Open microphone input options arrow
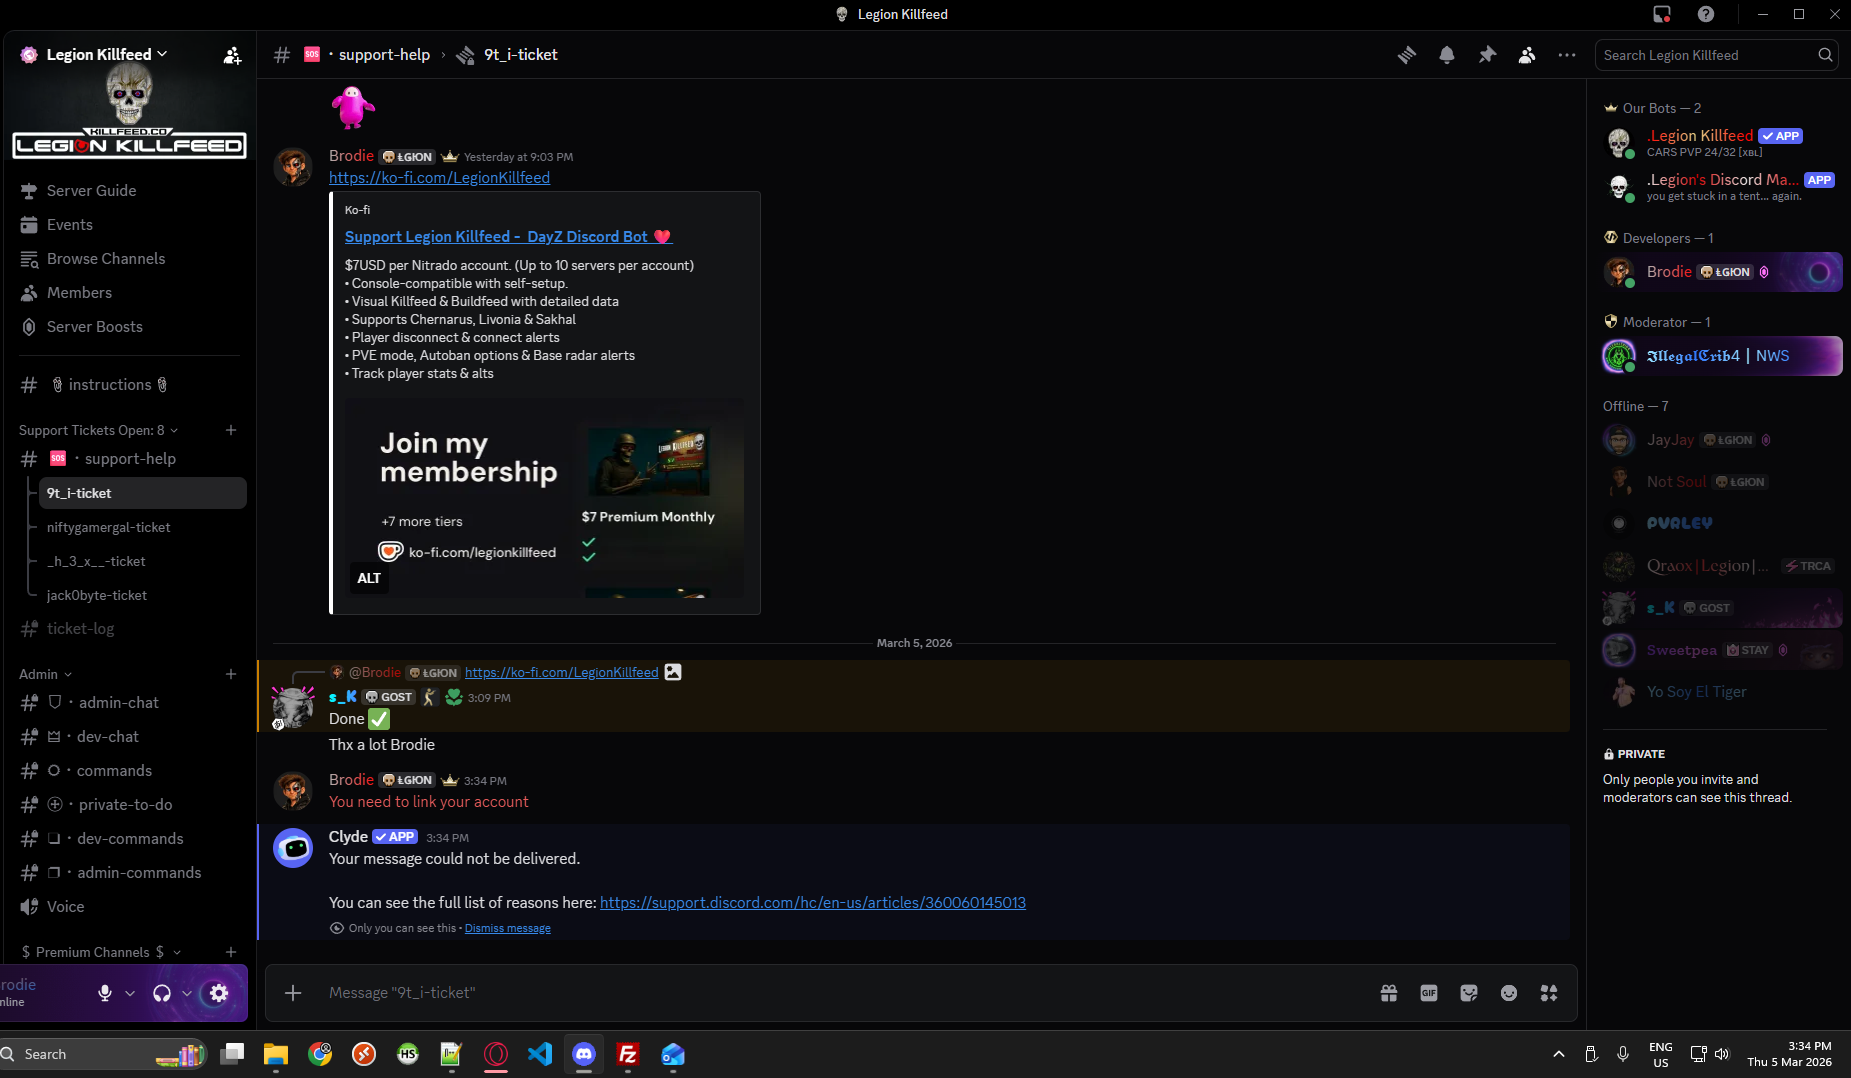This screenshot has width=1851, height=1078. pyautogui.click(x=130, y=993)
